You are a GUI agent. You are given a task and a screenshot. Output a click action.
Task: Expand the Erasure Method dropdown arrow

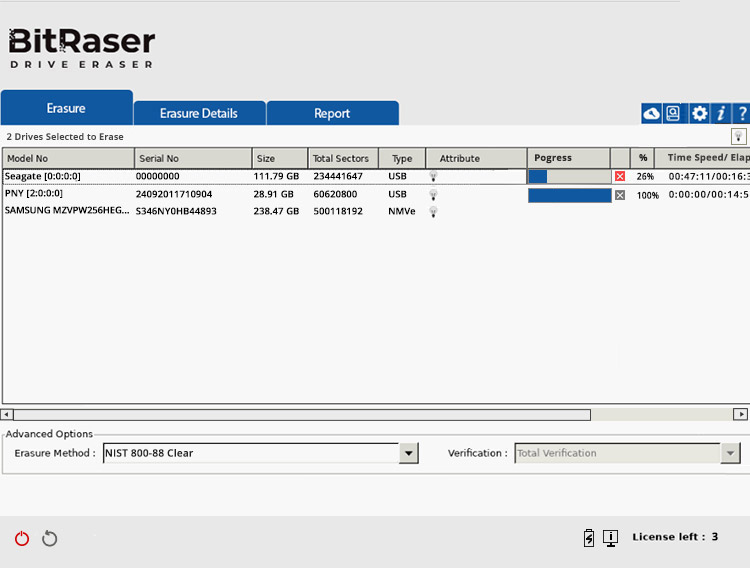pos(408,453)
